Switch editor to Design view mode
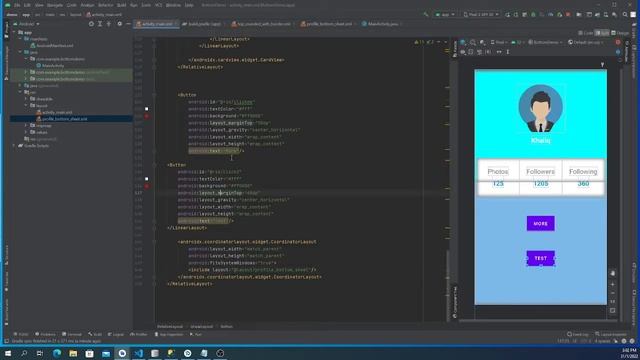The image size is (640, 360). (x=620, y=33)
